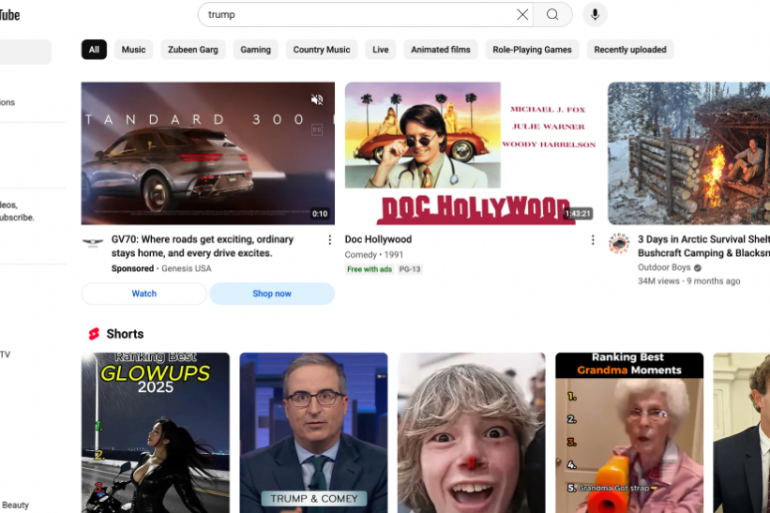The image size is (770, 513).
Task: Click the Shop now button
Action: (272, 294)
